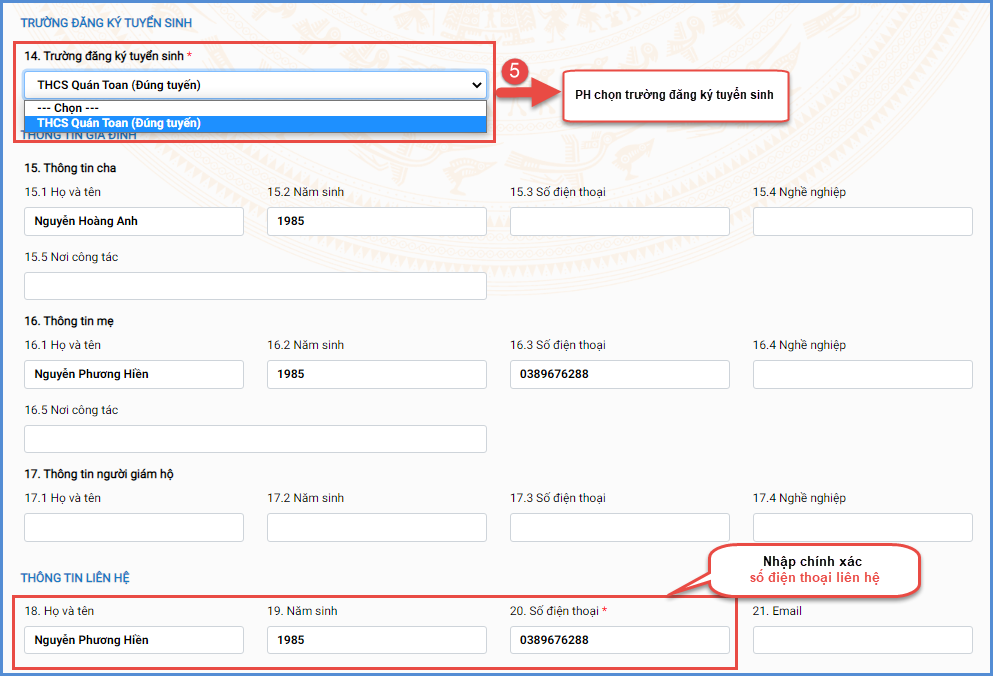Viewport: 993px width, 676px height.
Task: Click father's Nghề nghiệp field
Action: [x=862, y=222]
